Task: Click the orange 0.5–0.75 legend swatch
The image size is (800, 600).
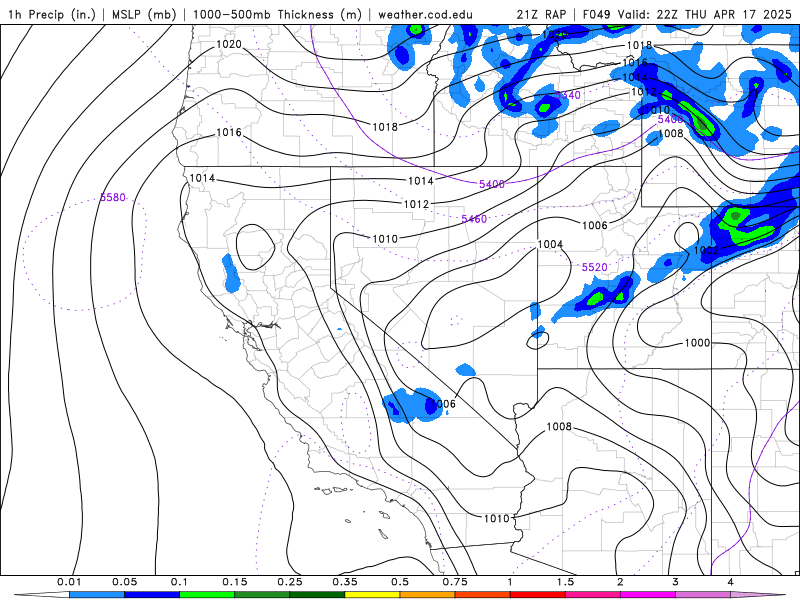Action: pyautogui.click(x=428, y=595)
